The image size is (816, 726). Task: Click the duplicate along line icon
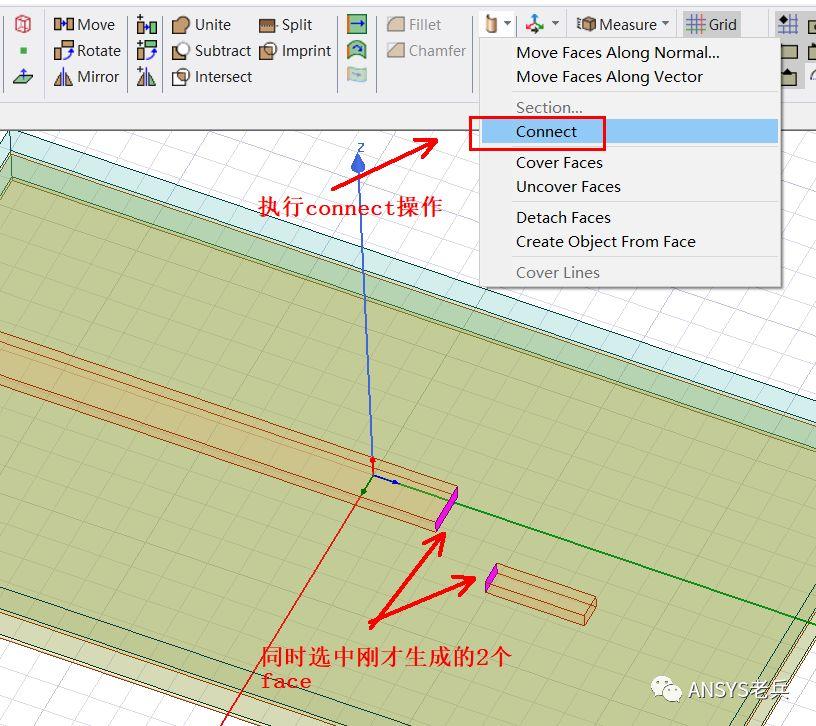(147, 24)
